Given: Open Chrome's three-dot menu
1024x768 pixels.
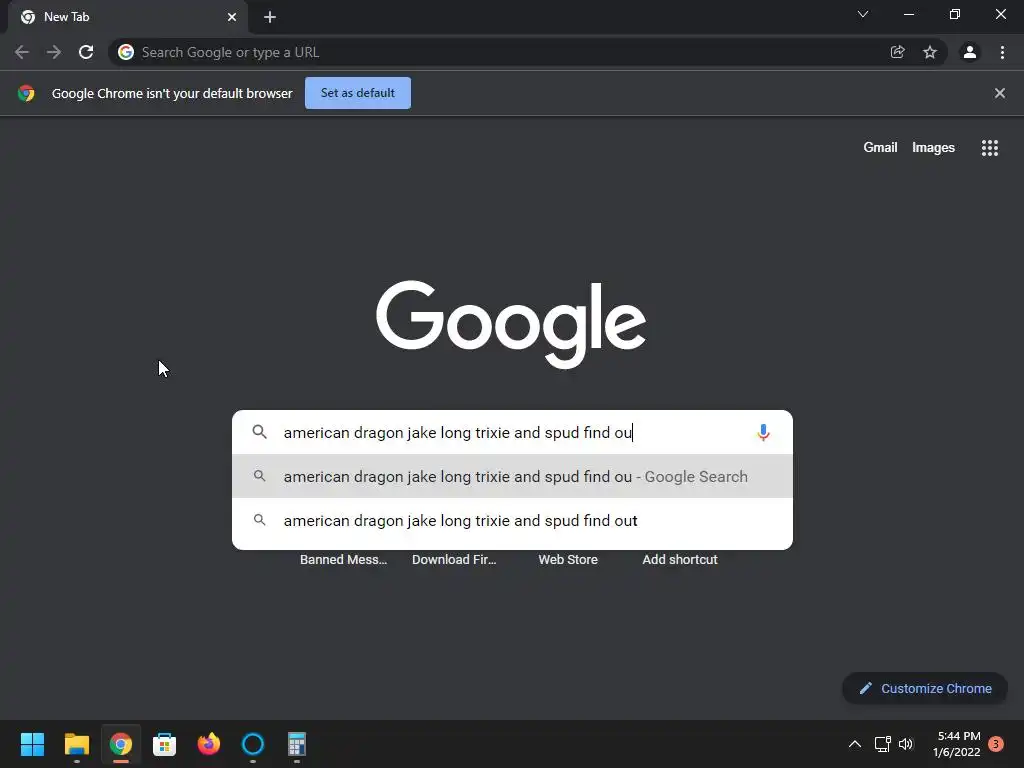Looking at the screenshot, I should [x=1002, y=52].
